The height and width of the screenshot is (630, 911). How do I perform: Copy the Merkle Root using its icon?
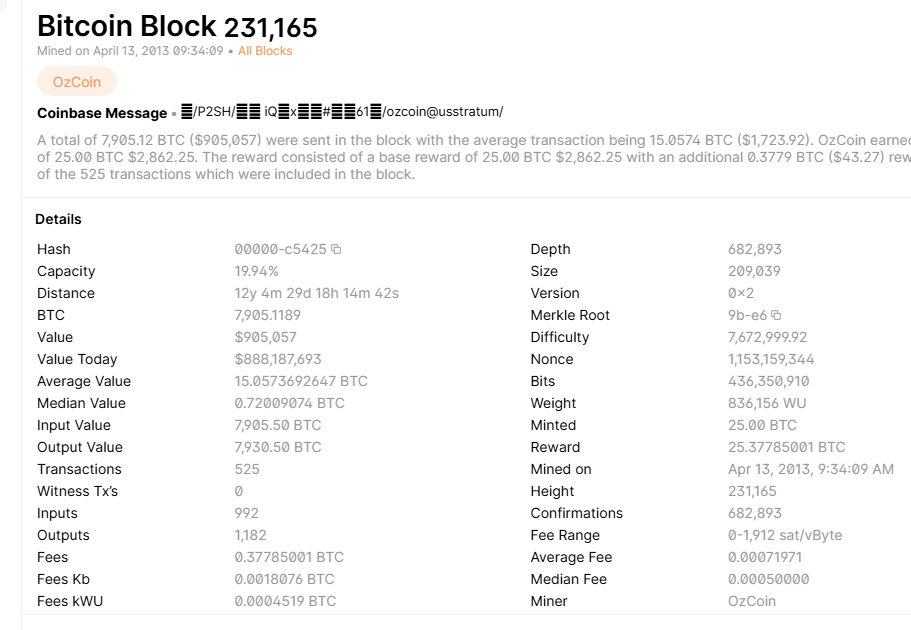(x=776, y=316)
